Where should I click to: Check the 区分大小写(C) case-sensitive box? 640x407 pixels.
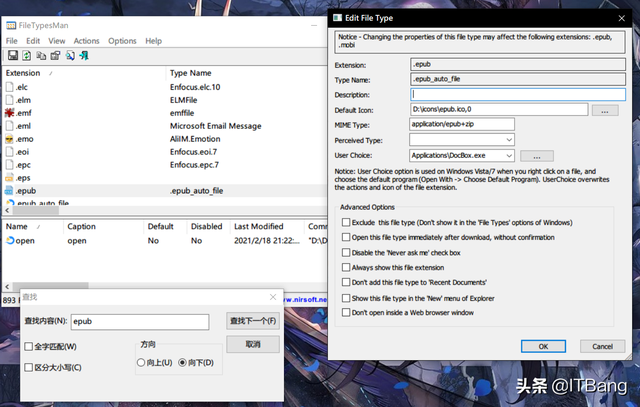tap(29, 367)
